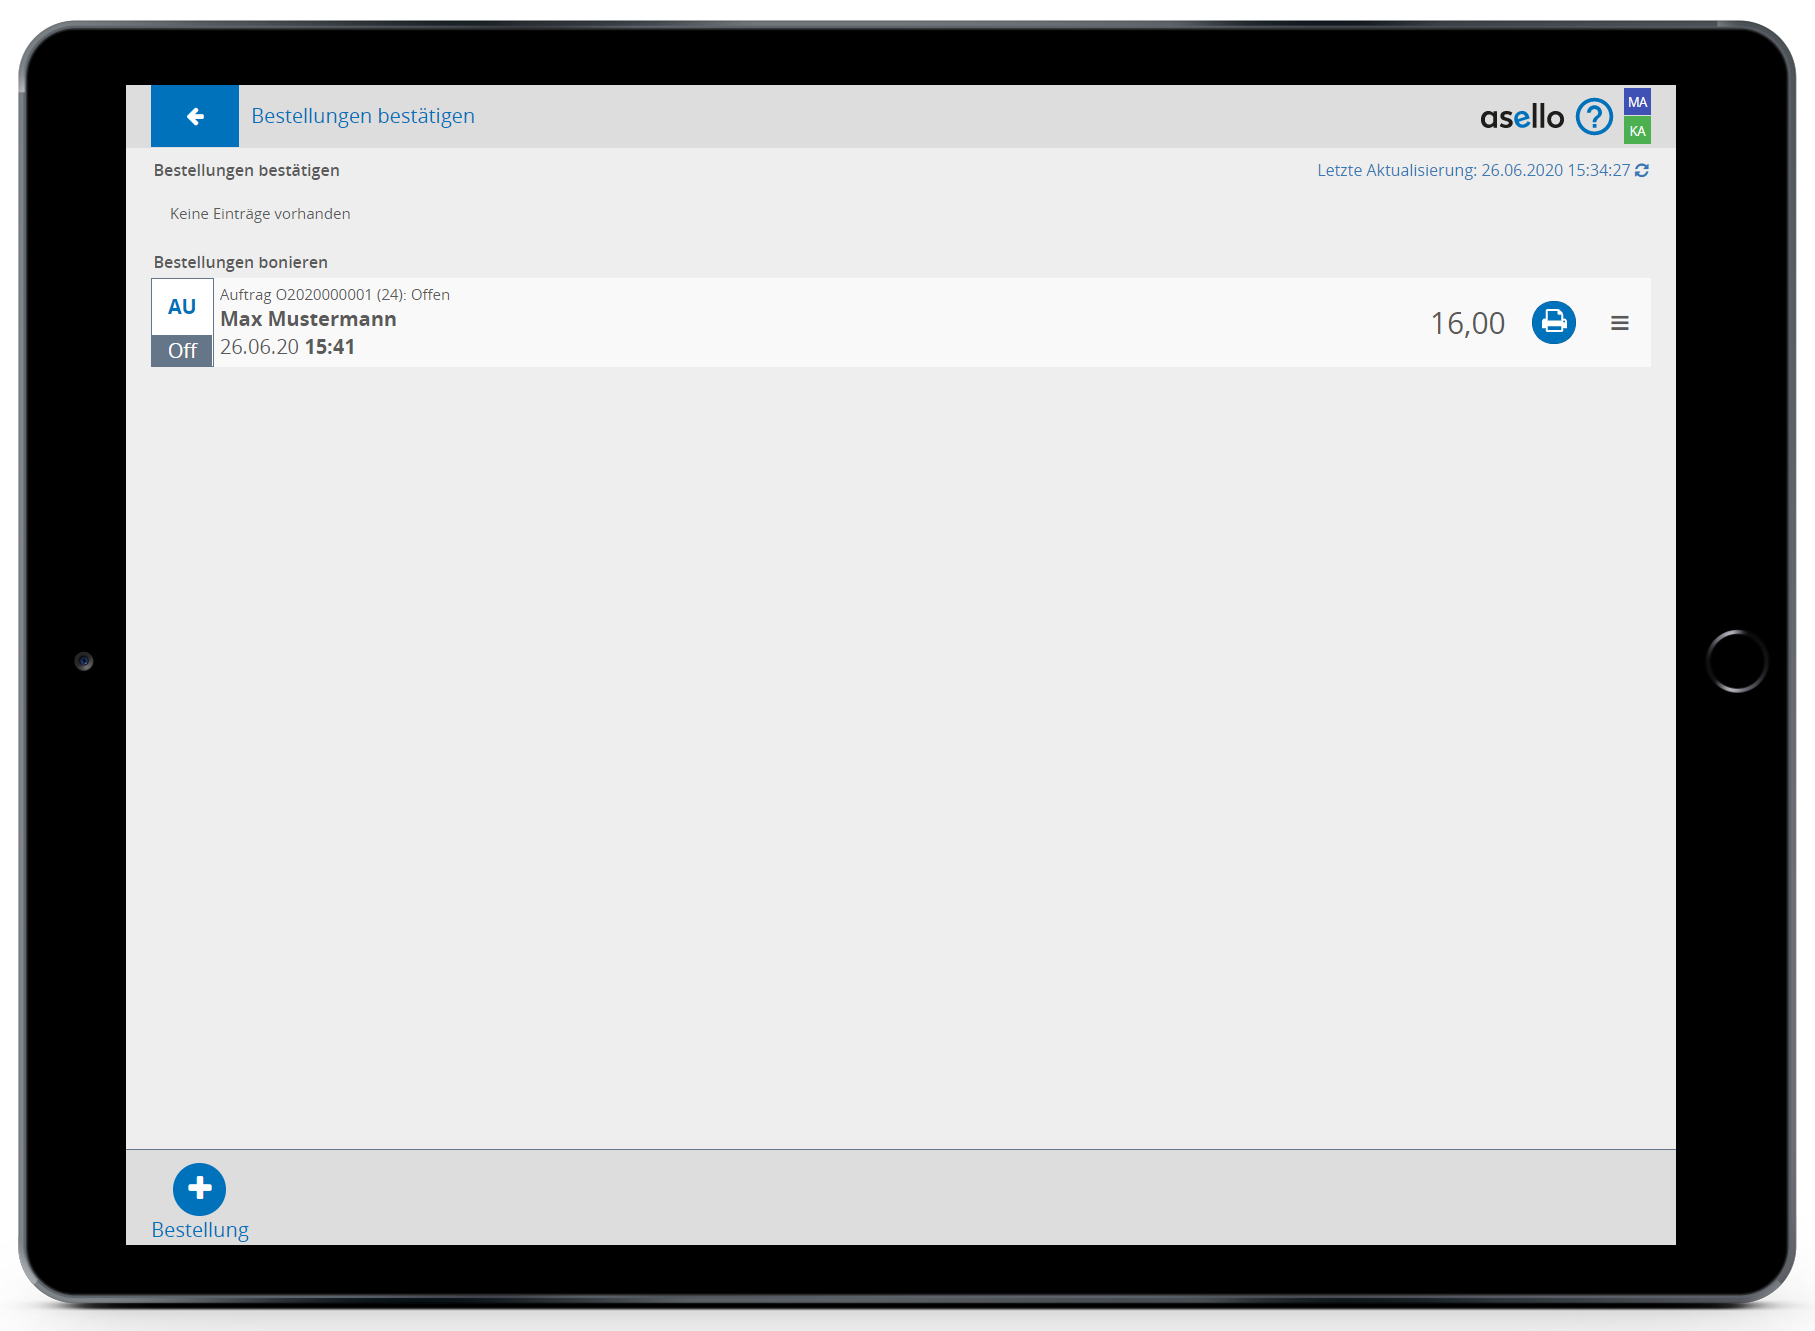Viewport: 1815px width, 1331px height.
Task: Click the Off status label
Action: (182, 351)
